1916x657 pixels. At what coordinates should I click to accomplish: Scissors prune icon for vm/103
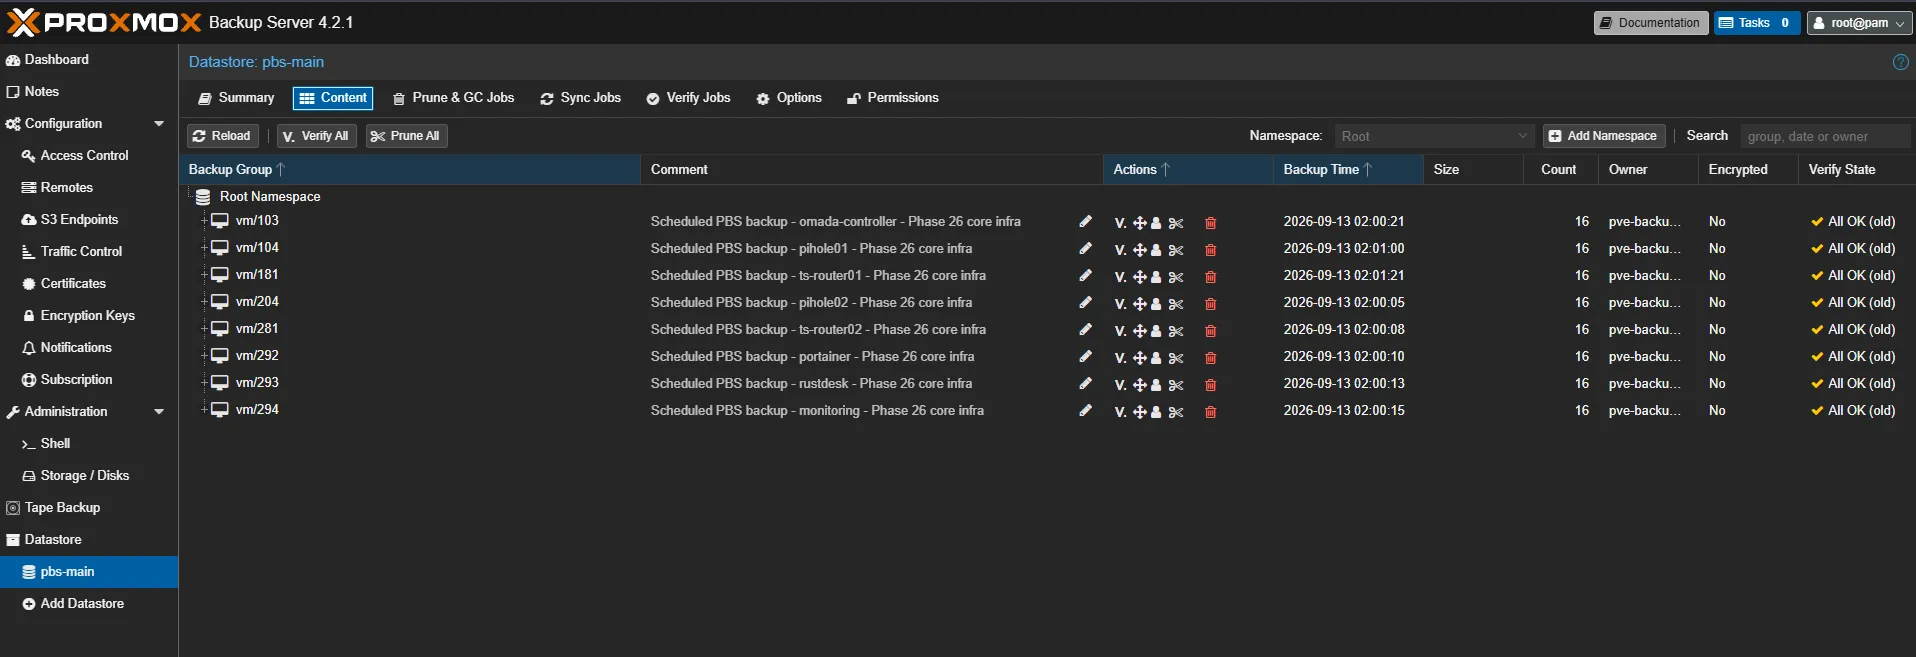1176,222
